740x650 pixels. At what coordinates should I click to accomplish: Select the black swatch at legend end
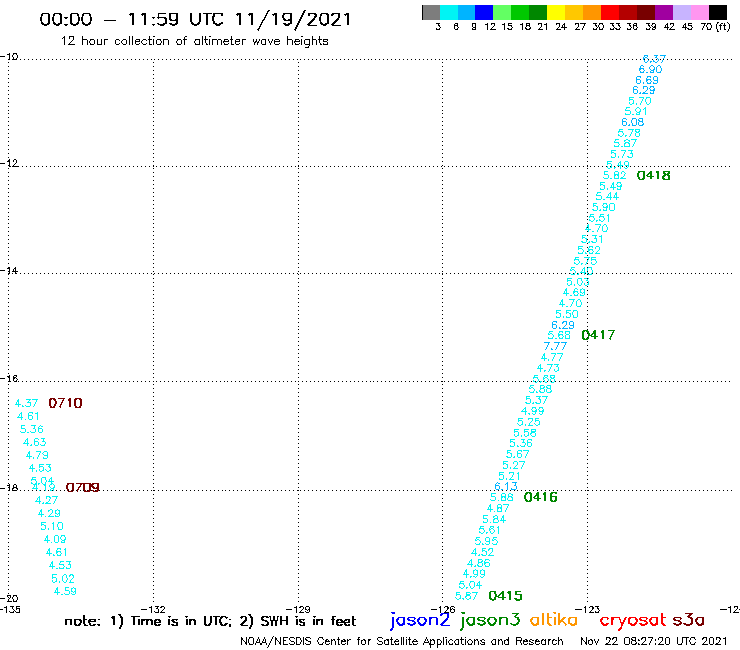(x=718, y=12)
